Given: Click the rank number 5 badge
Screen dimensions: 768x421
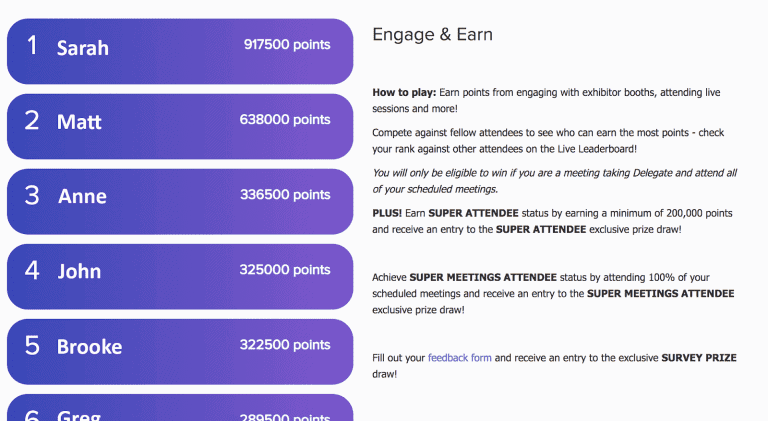Looking at the screenshot, I should (x=32, y=346).
